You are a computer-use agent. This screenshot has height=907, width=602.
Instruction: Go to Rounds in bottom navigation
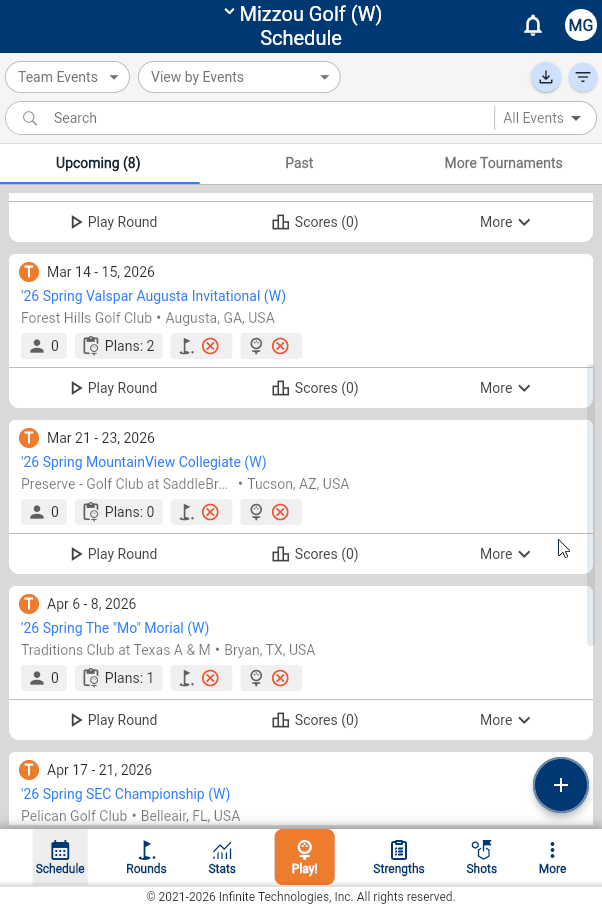(x=146, y=857)
